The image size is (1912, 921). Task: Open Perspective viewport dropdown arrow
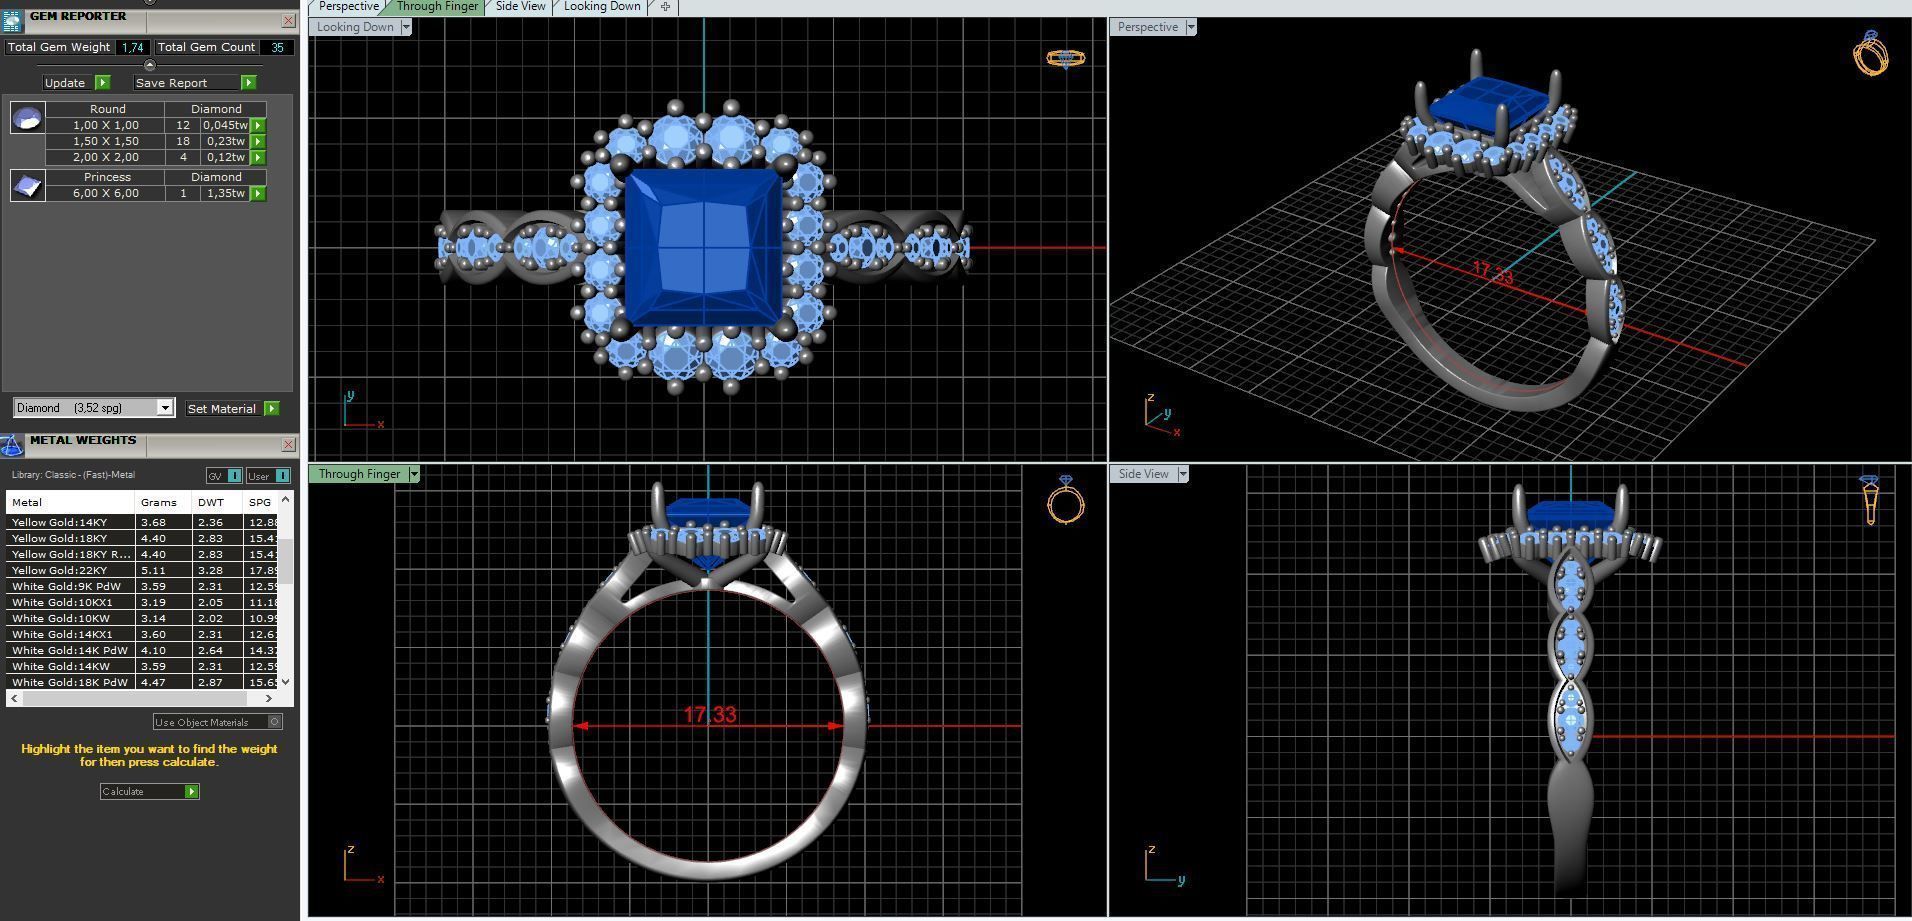tap(1190, 27)
